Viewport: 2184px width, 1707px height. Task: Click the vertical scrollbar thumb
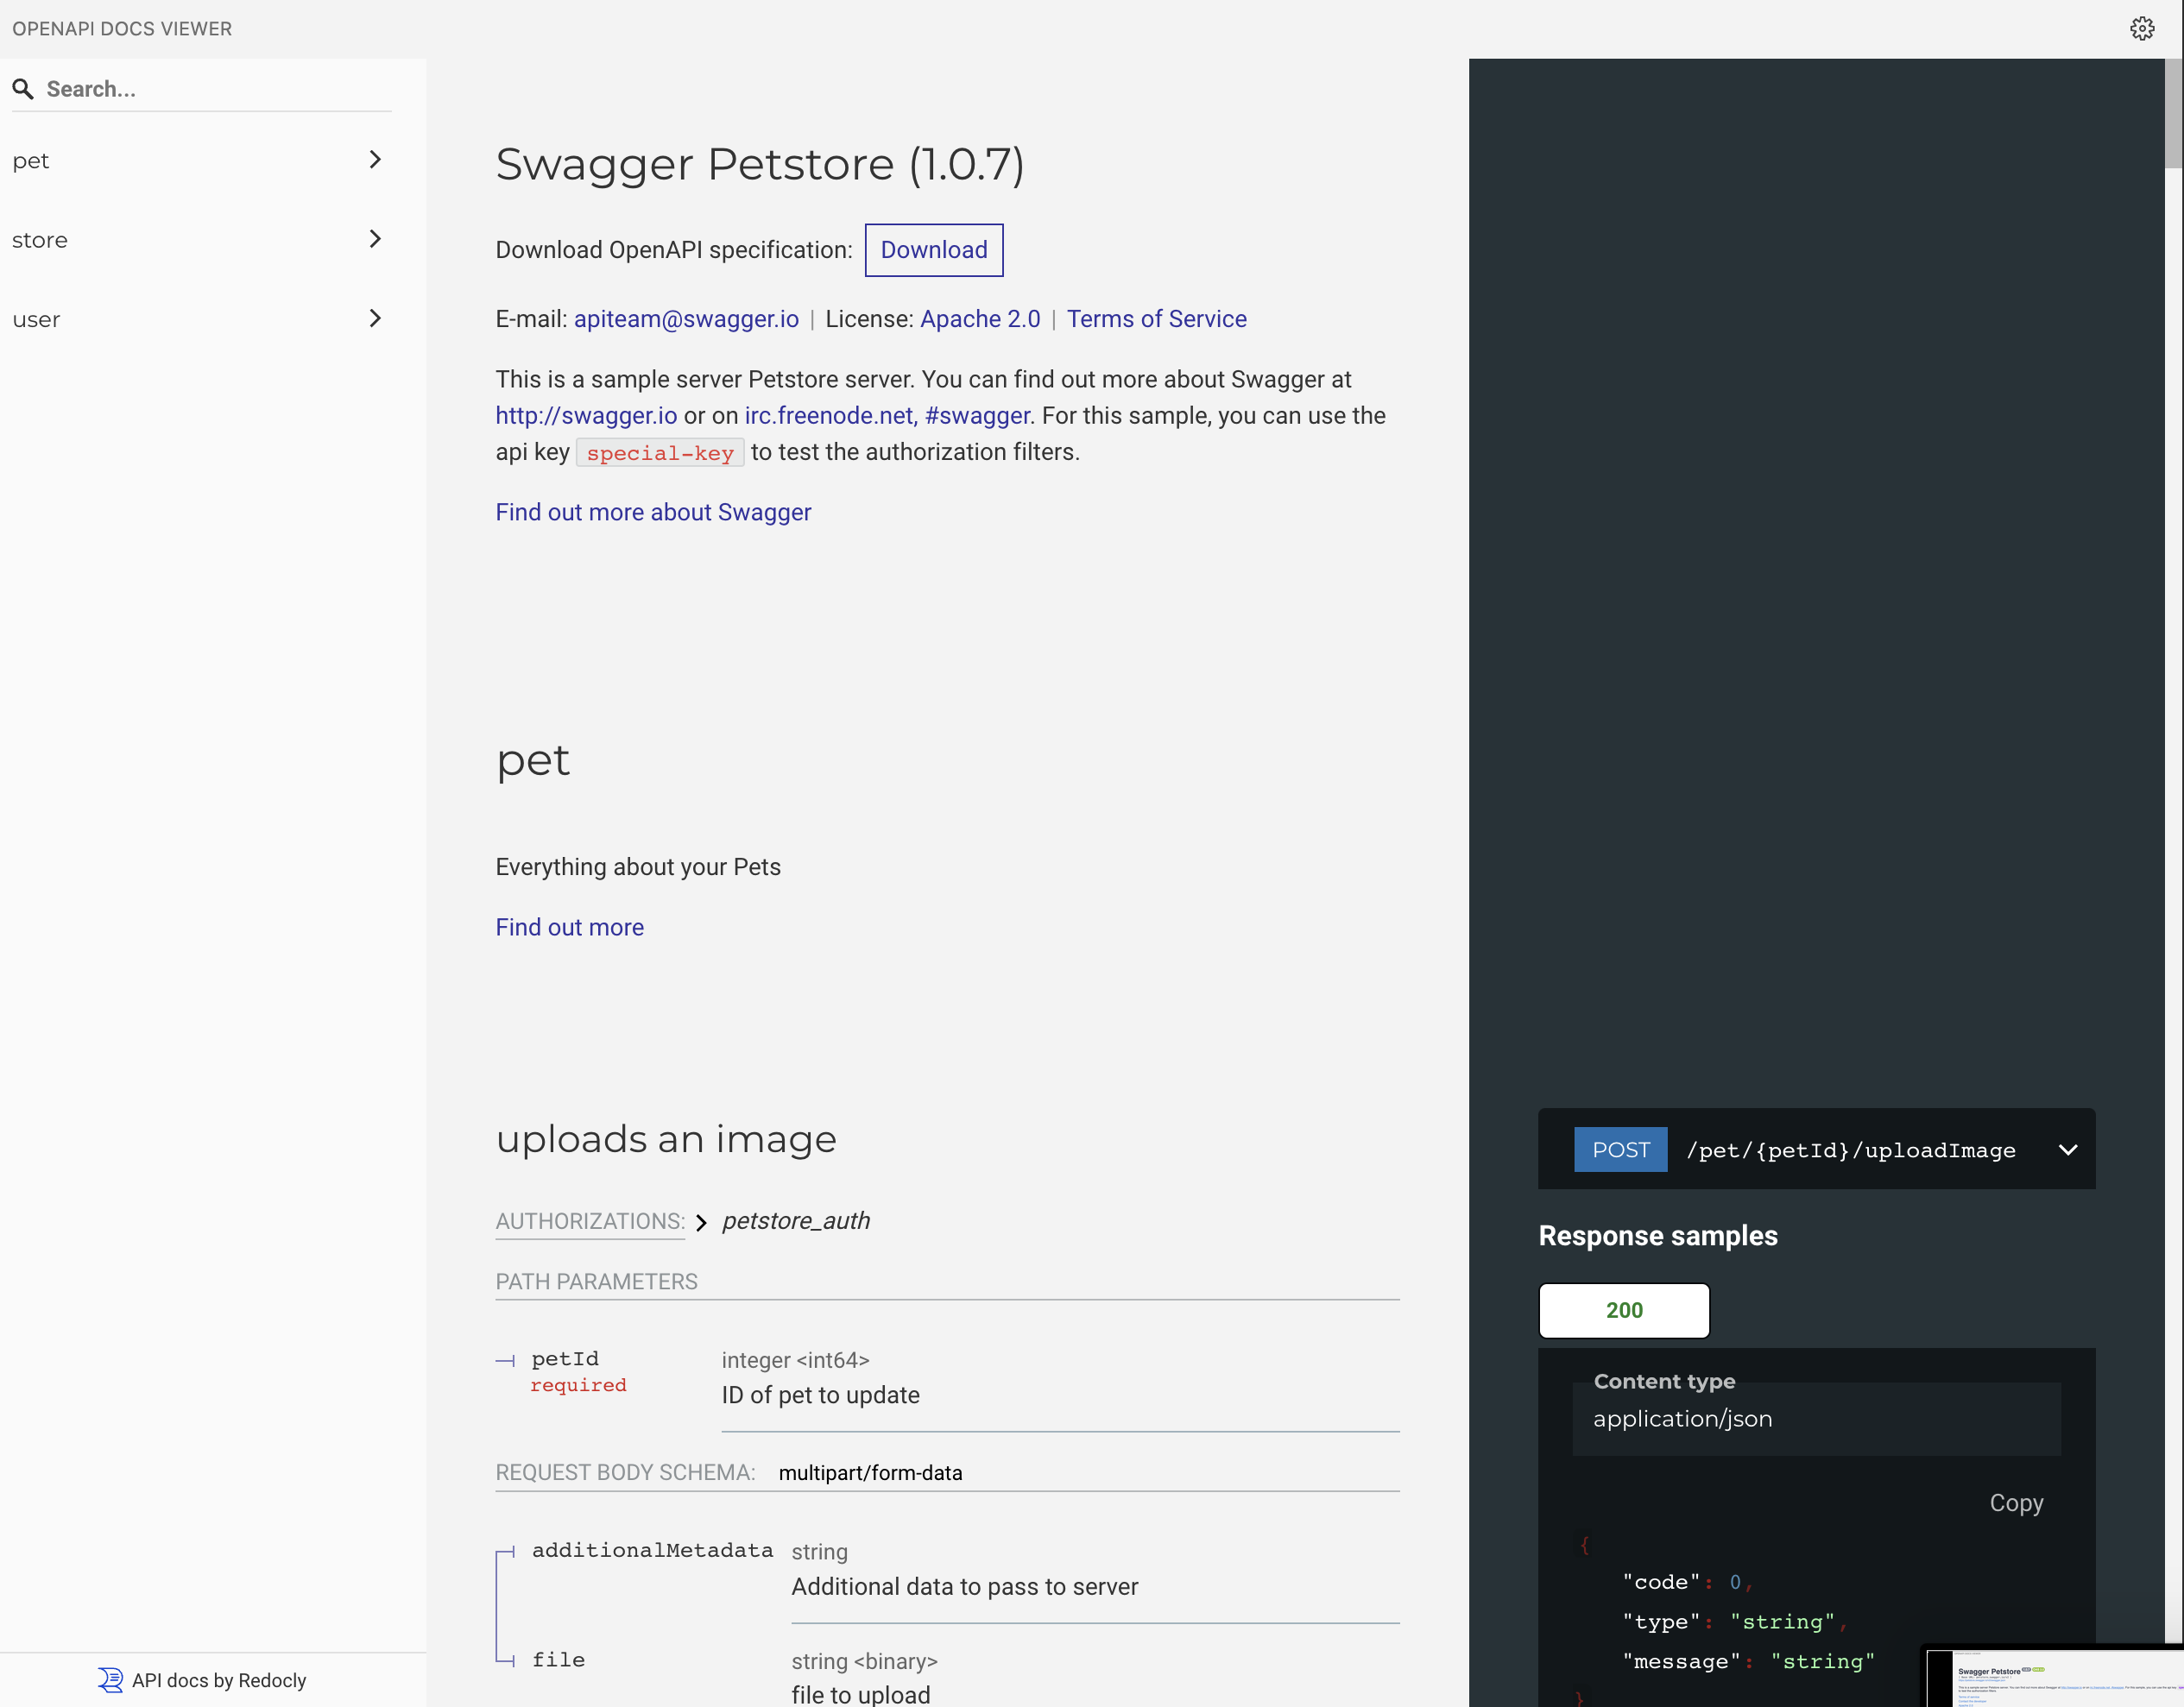(x=2173, y=112)
